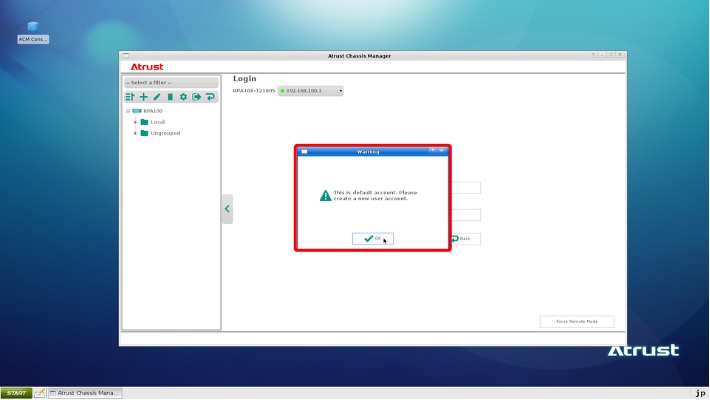
Task: Click the plus icon to add device
Action: point(143,97)
